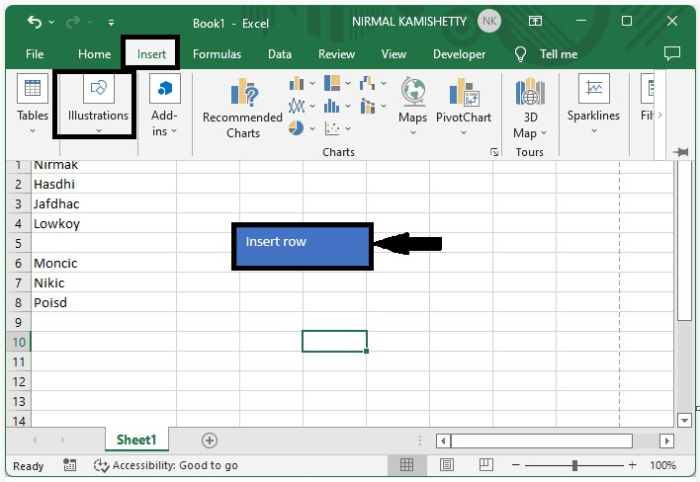
Task: Insert a waterfall or stock chart
Action: click(x=372, y=83)
